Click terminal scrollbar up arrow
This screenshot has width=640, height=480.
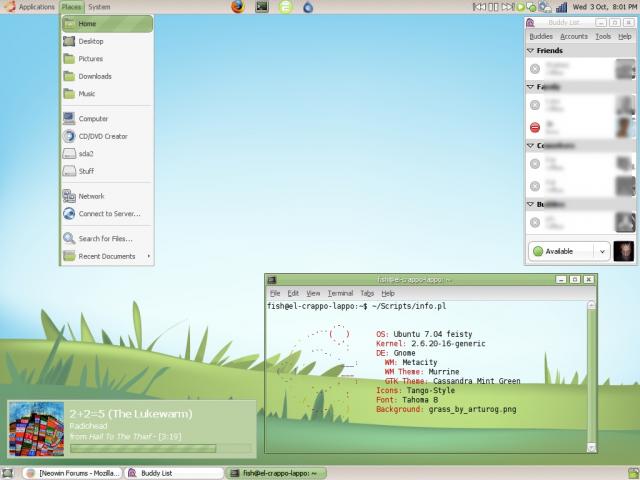point(591,305)
